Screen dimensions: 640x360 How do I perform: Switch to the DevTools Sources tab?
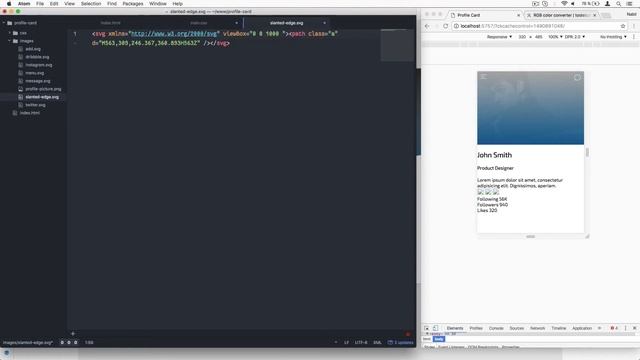[x=516, y=328]
